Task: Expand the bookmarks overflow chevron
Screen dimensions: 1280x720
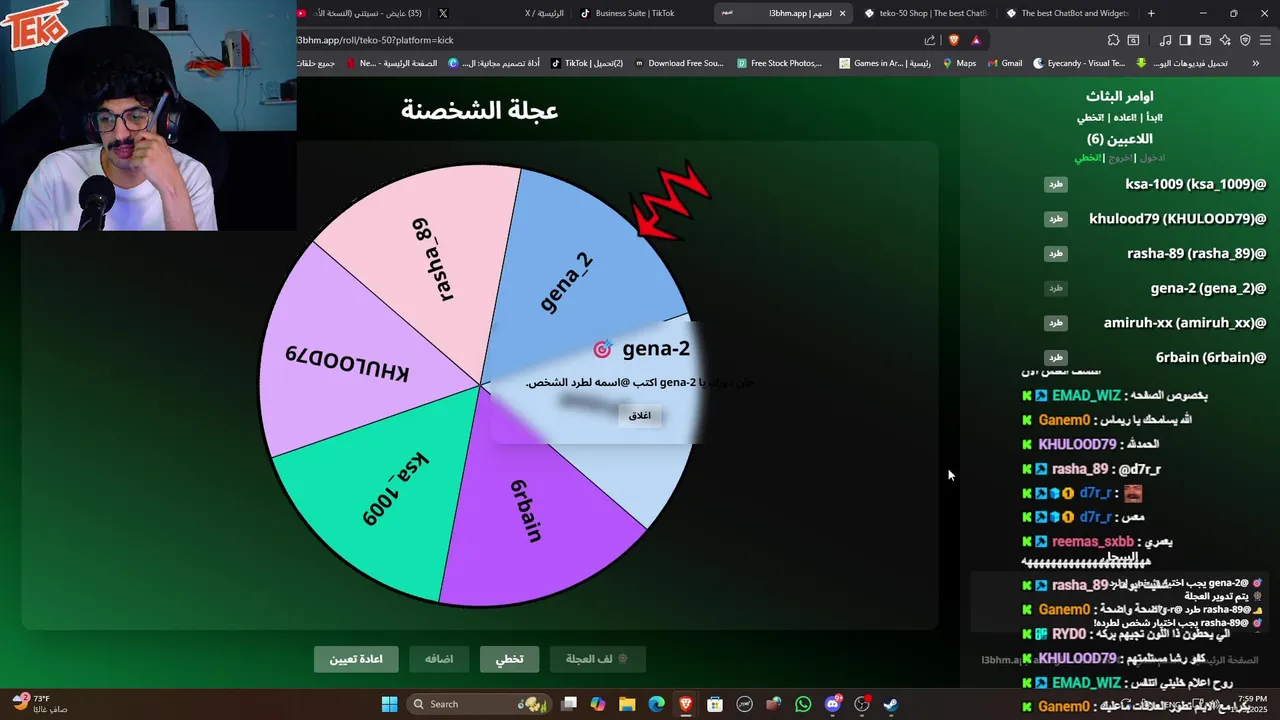Action: tap(1256, 63)
